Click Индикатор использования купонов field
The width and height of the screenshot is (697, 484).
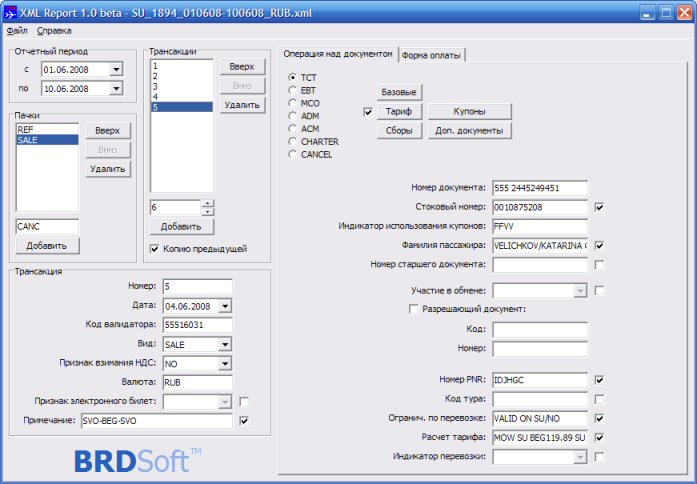click(x=540, y=226)
